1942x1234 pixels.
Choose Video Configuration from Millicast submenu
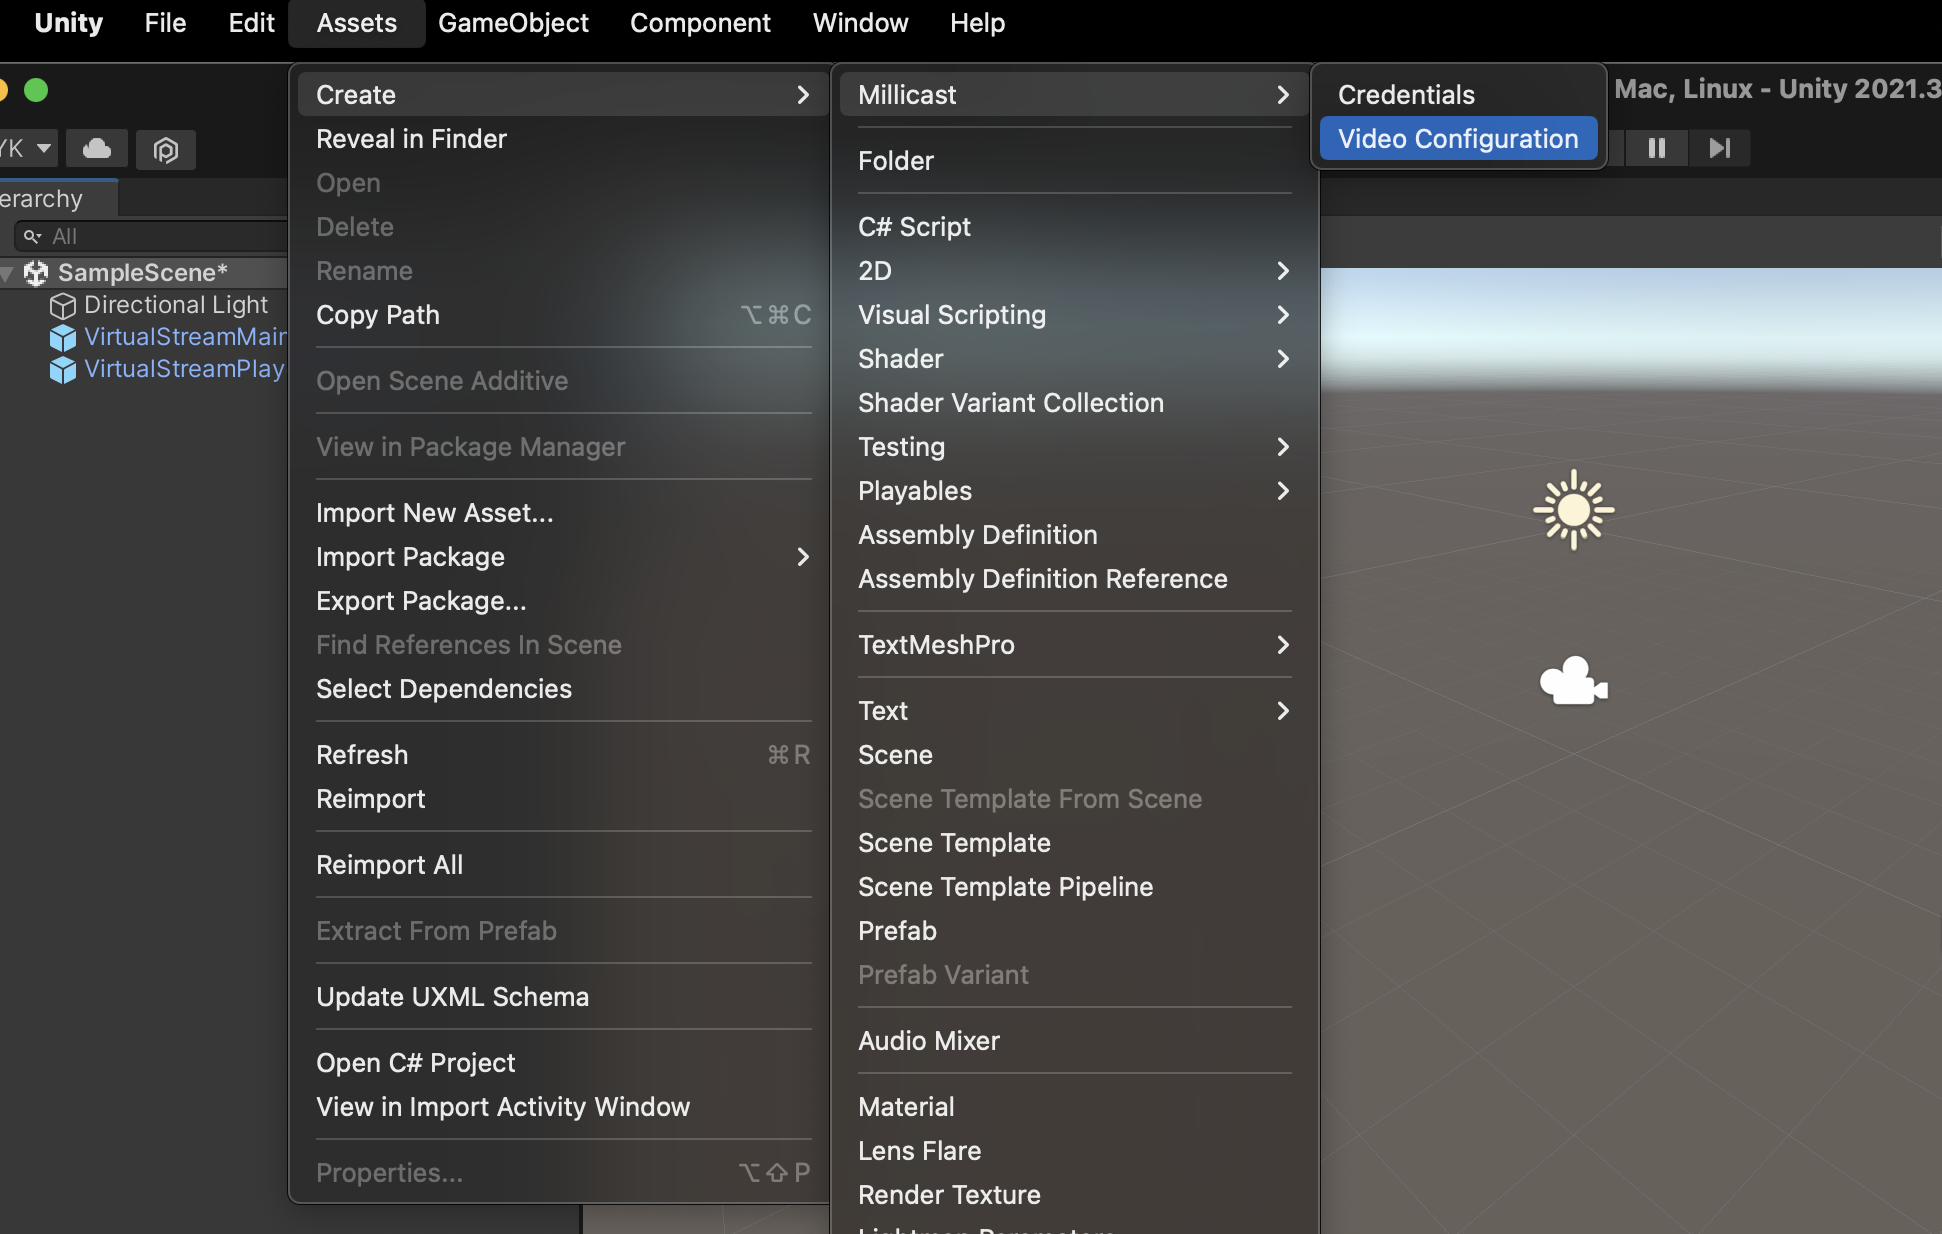click(x=1458, y=139)
